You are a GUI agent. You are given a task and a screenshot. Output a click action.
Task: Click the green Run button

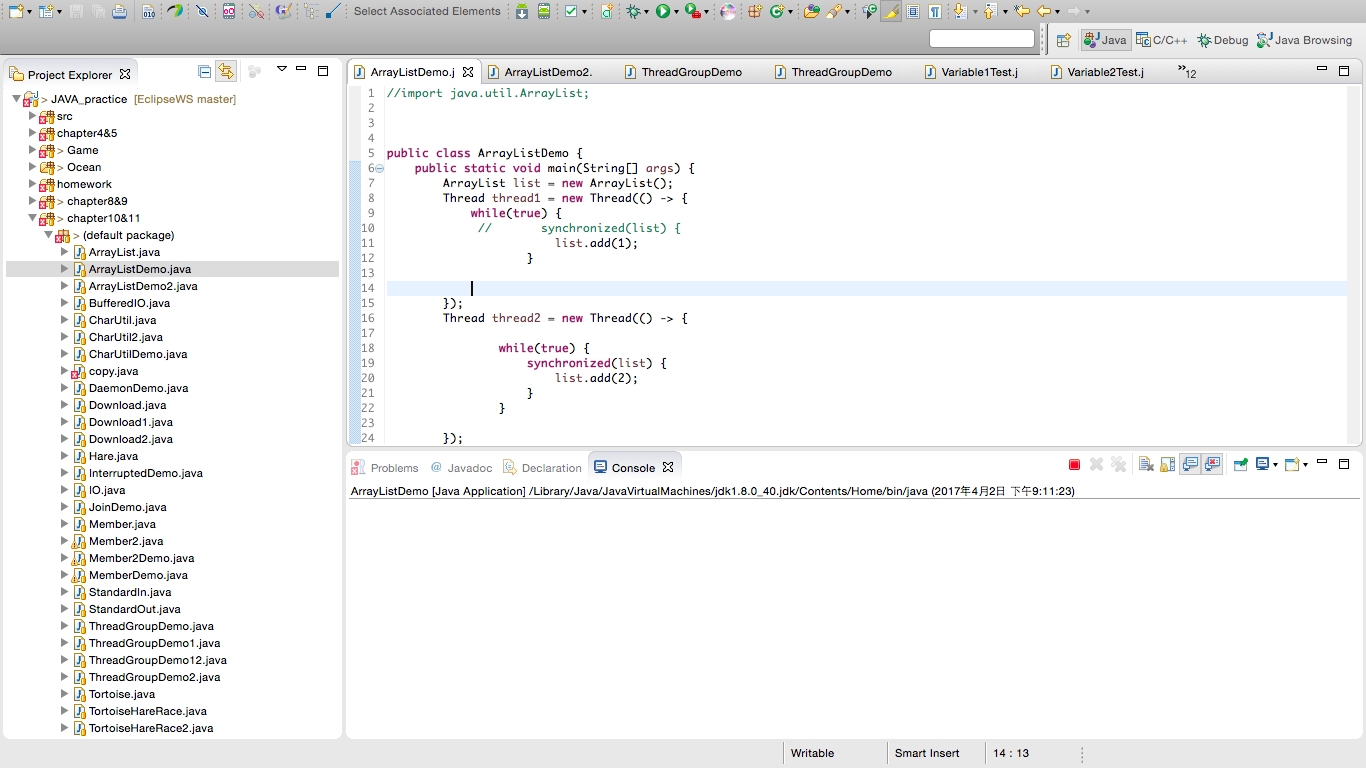[662, 11]
